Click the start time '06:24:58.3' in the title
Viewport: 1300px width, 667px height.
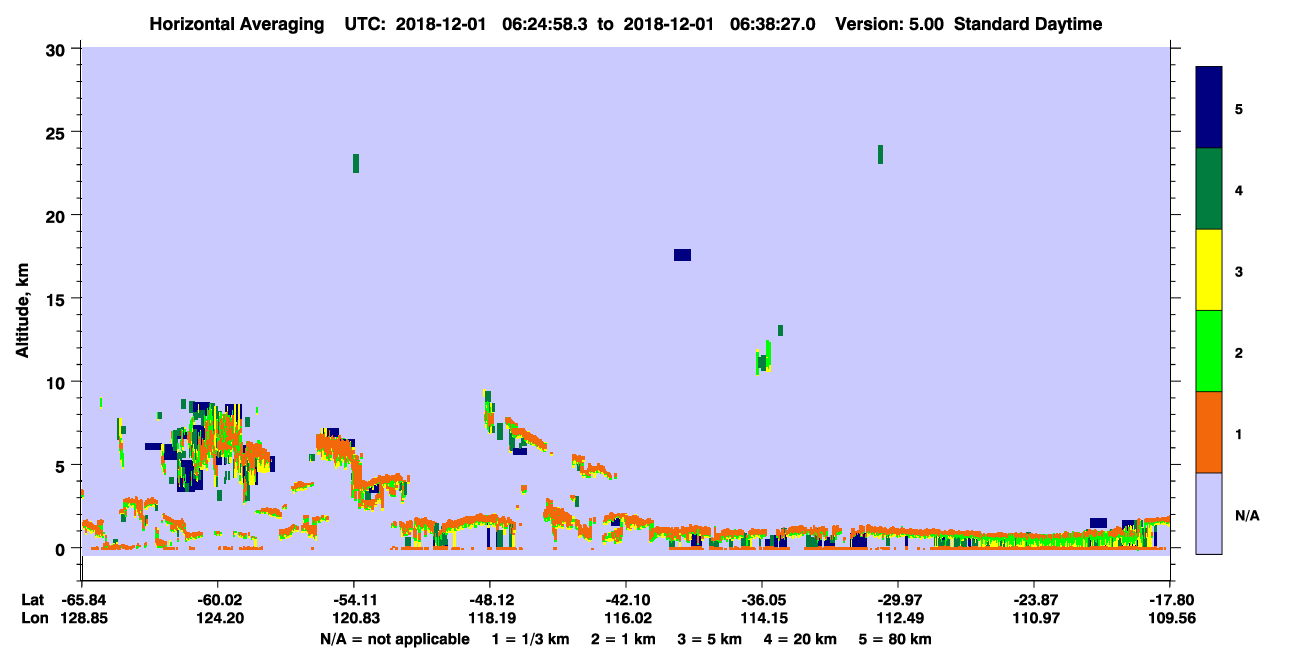(x=544, y=24)
